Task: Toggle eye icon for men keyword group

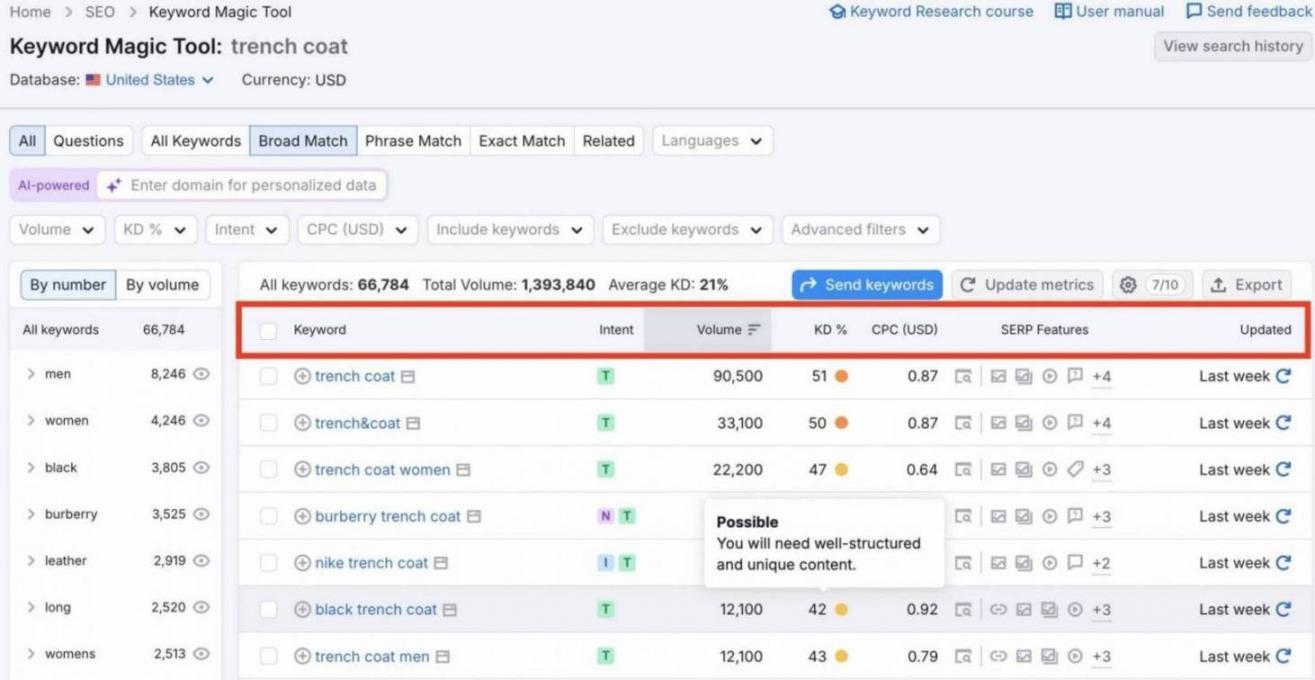Action: click(201, 374)
